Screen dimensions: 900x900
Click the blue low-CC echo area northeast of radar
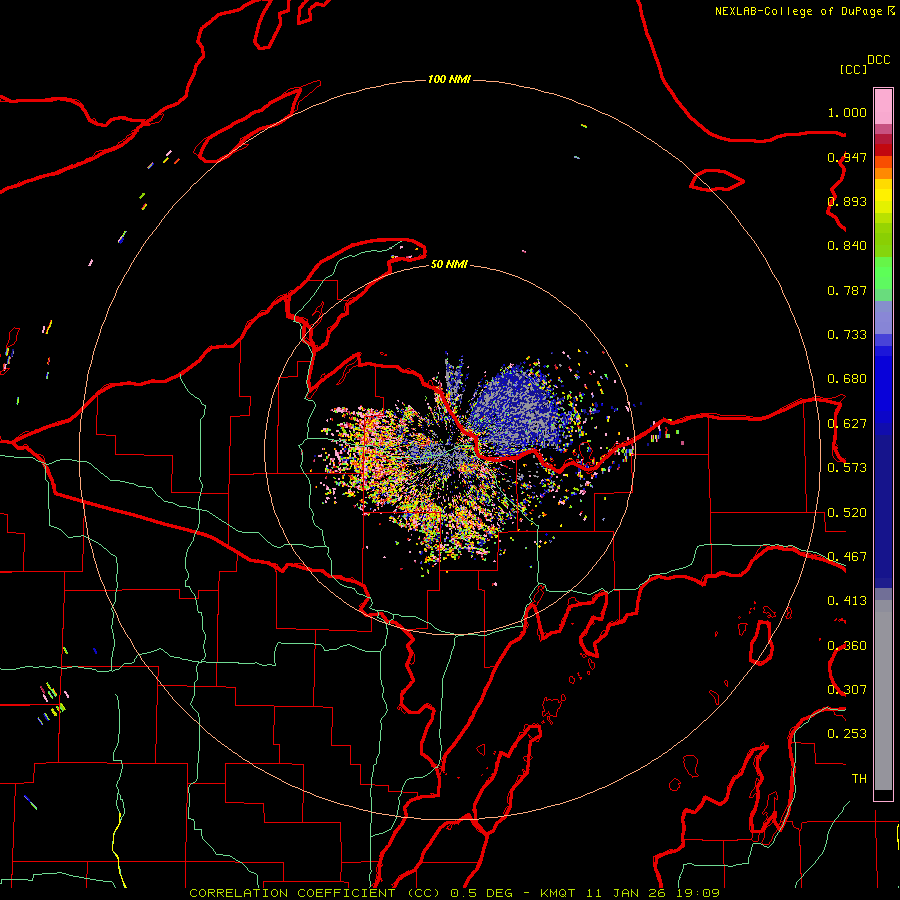pyautogui.click(x=517, y=410)
